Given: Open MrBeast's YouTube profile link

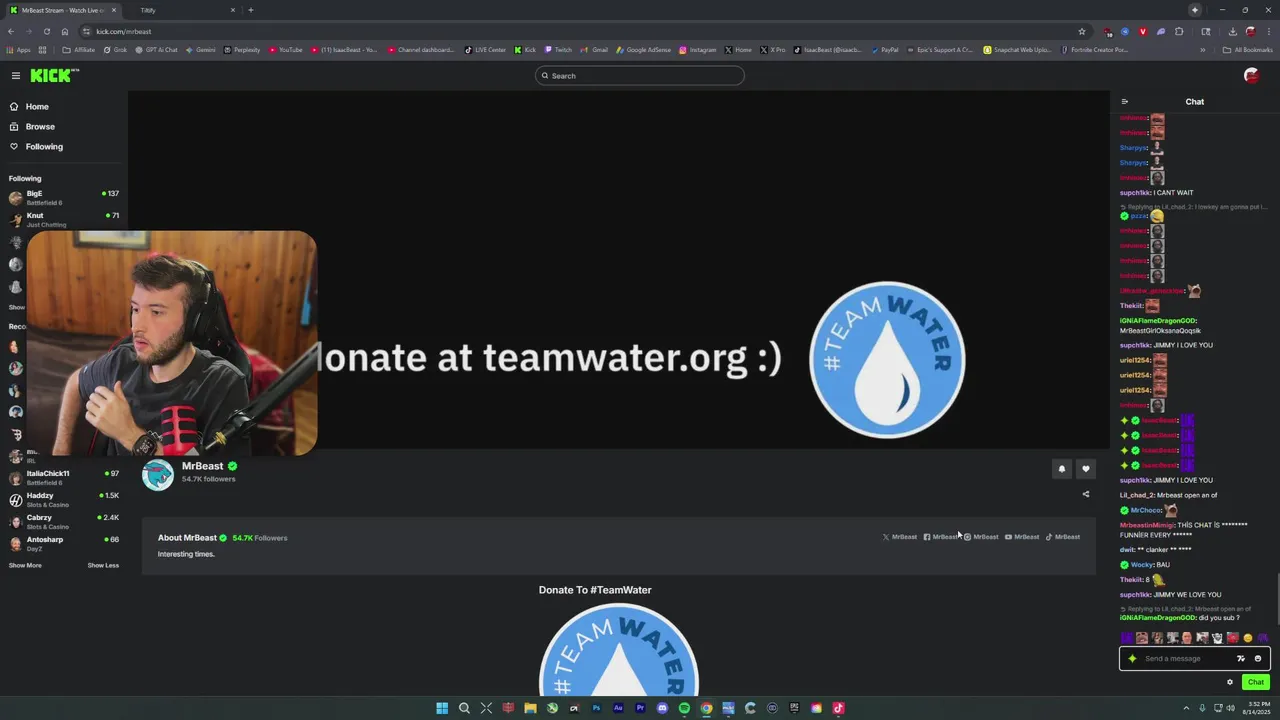Looking at the screenshot, I should pyautogui.click(x=1022, y=537).
